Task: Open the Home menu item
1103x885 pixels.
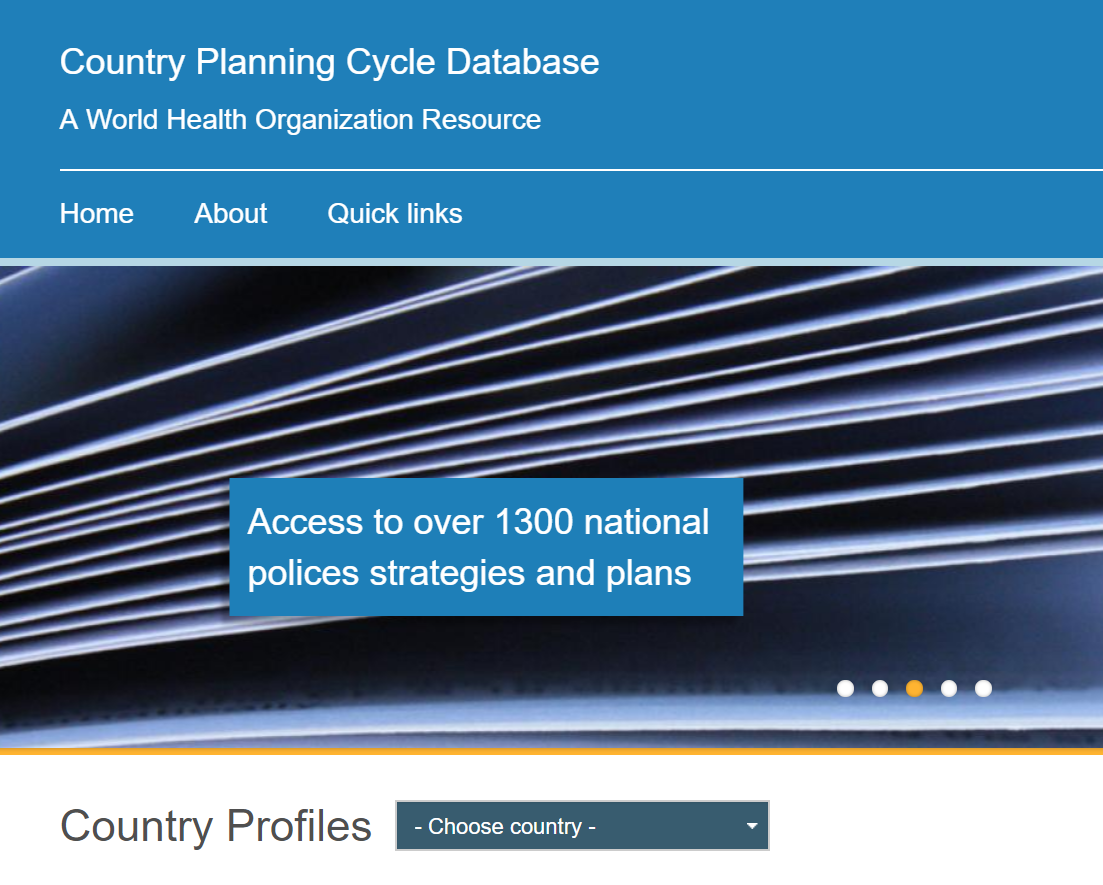Action: pyautogui.click(x=96, y=213)
